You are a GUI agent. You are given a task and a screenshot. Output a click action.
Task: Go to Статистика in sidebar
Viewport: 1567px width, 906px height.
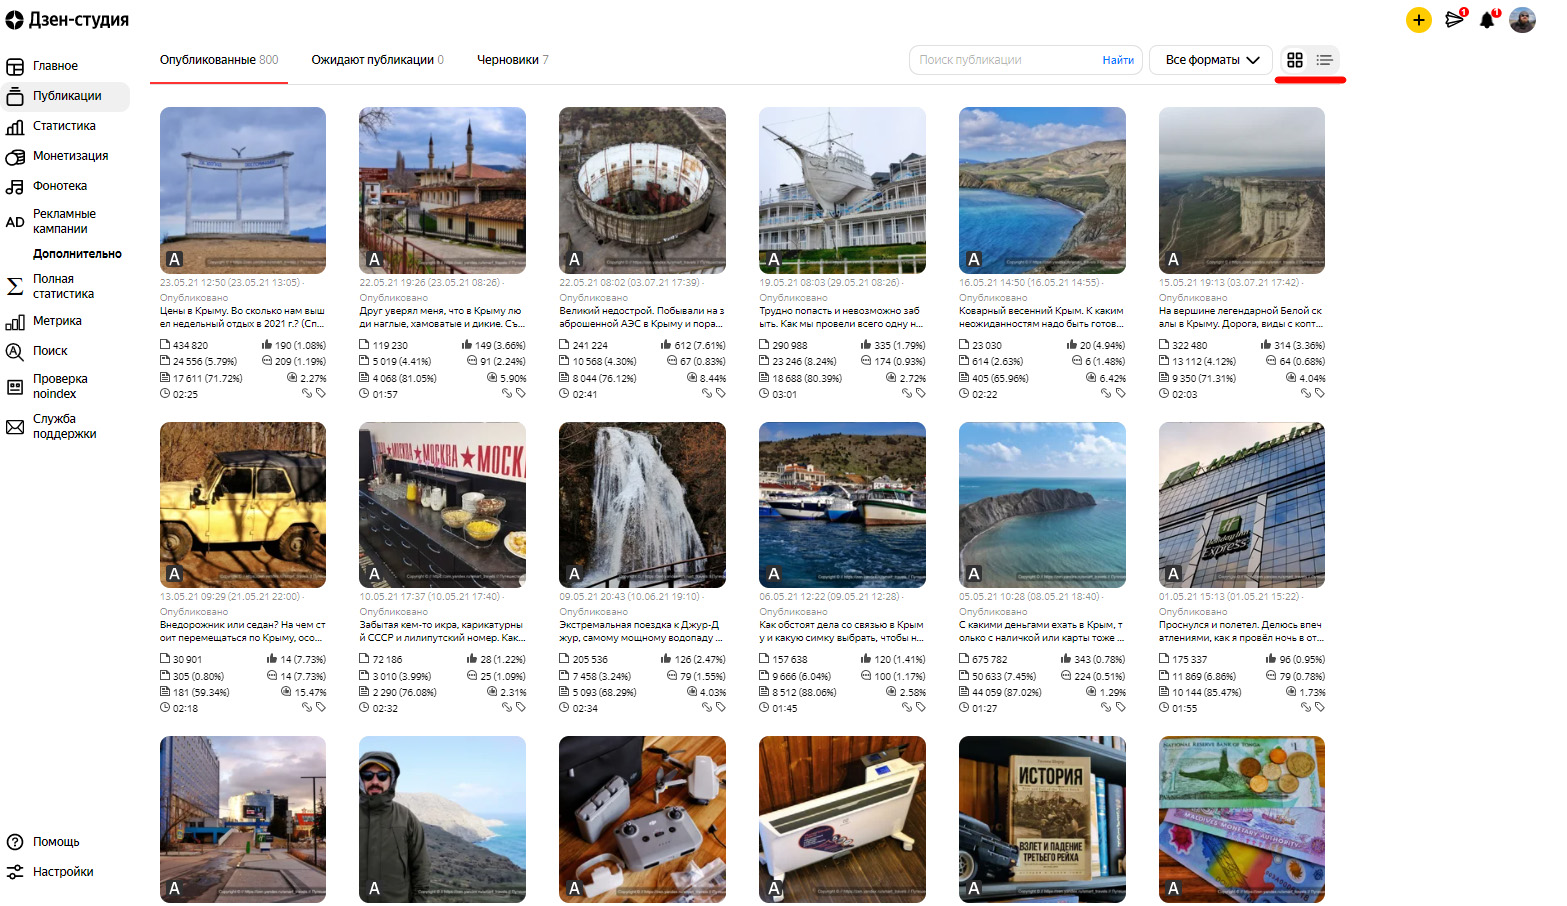(x=64, y=126)
